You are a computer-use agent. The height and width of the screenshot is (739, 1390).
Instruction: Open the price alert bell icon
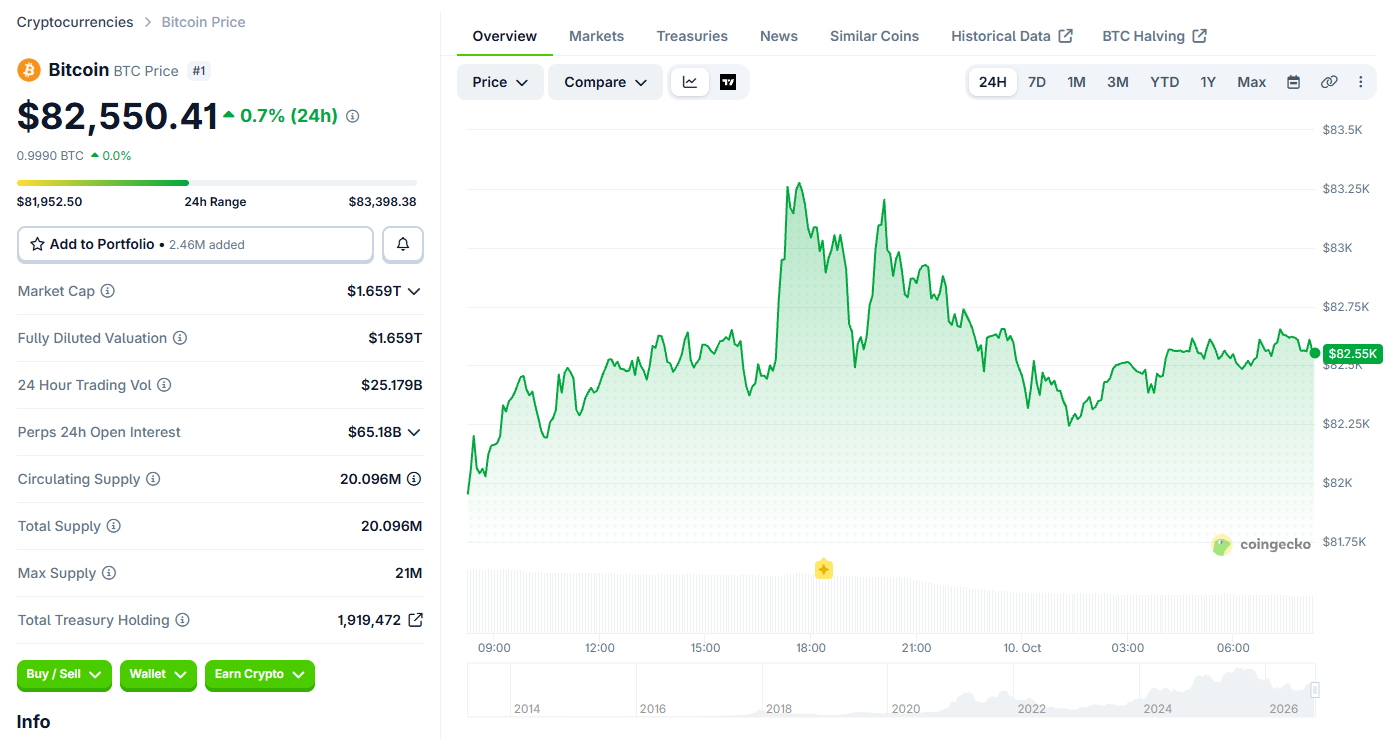tap(403, 244)
